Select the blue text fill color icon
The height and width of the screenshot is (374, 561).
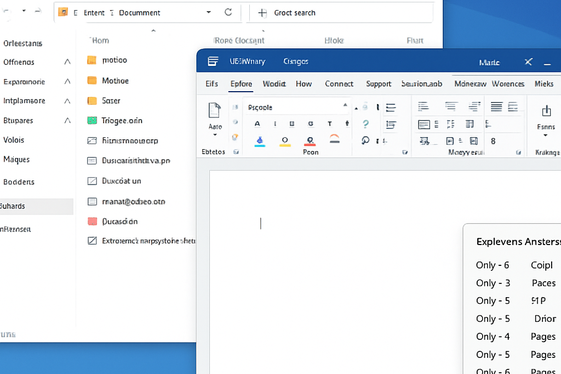260,141
